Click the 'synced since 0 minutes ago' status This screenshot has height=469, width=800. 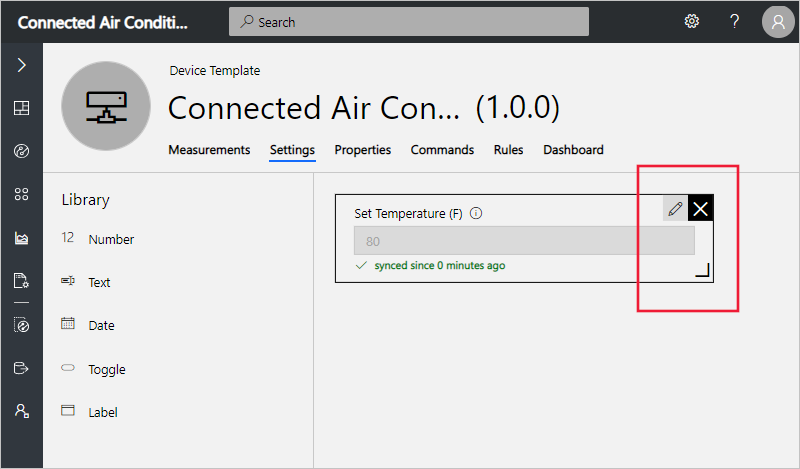coord(431,265)
